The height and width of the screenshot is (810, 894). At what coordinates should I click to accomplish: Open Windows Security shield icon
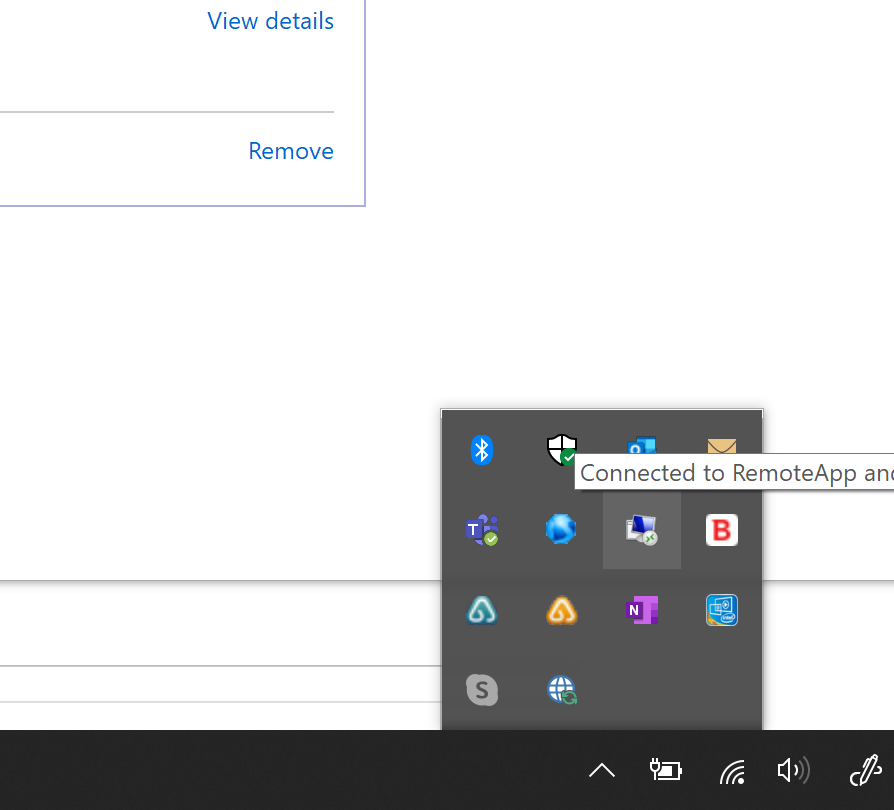click(562, 450)
